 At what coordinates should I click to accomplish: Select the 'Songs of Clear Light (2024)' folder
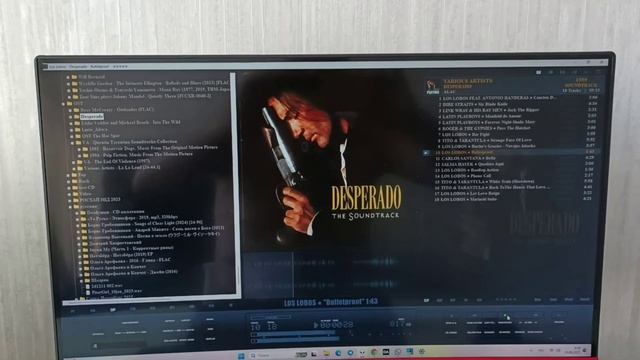point(145,223)
